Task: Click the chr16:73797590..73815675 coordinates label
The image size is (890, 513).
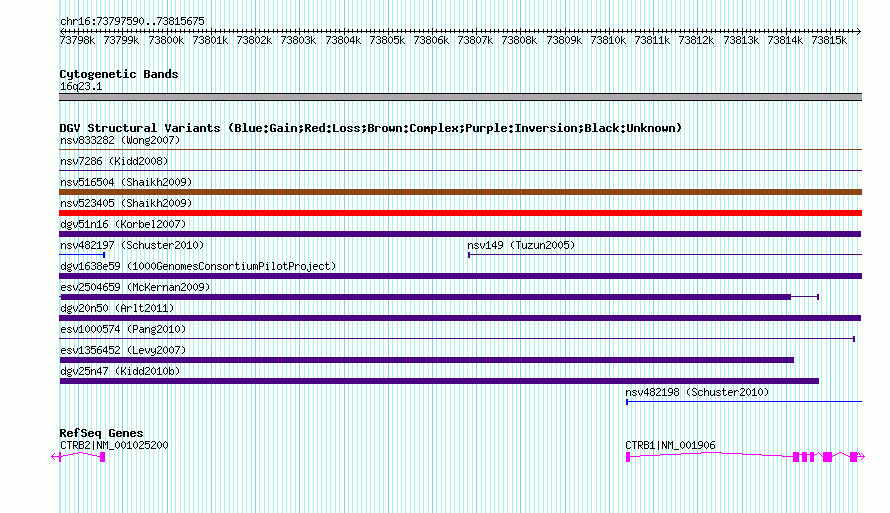Action: (x=132, y=21)
